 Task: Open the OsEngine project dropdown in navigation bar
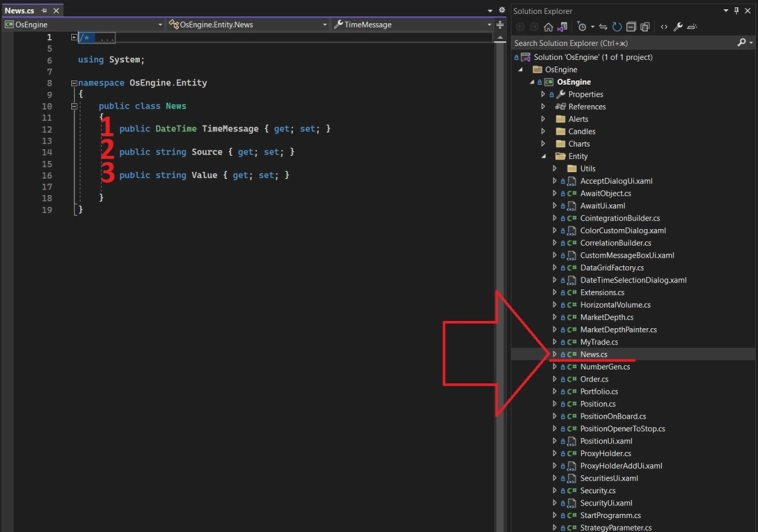tap(160, 25)
